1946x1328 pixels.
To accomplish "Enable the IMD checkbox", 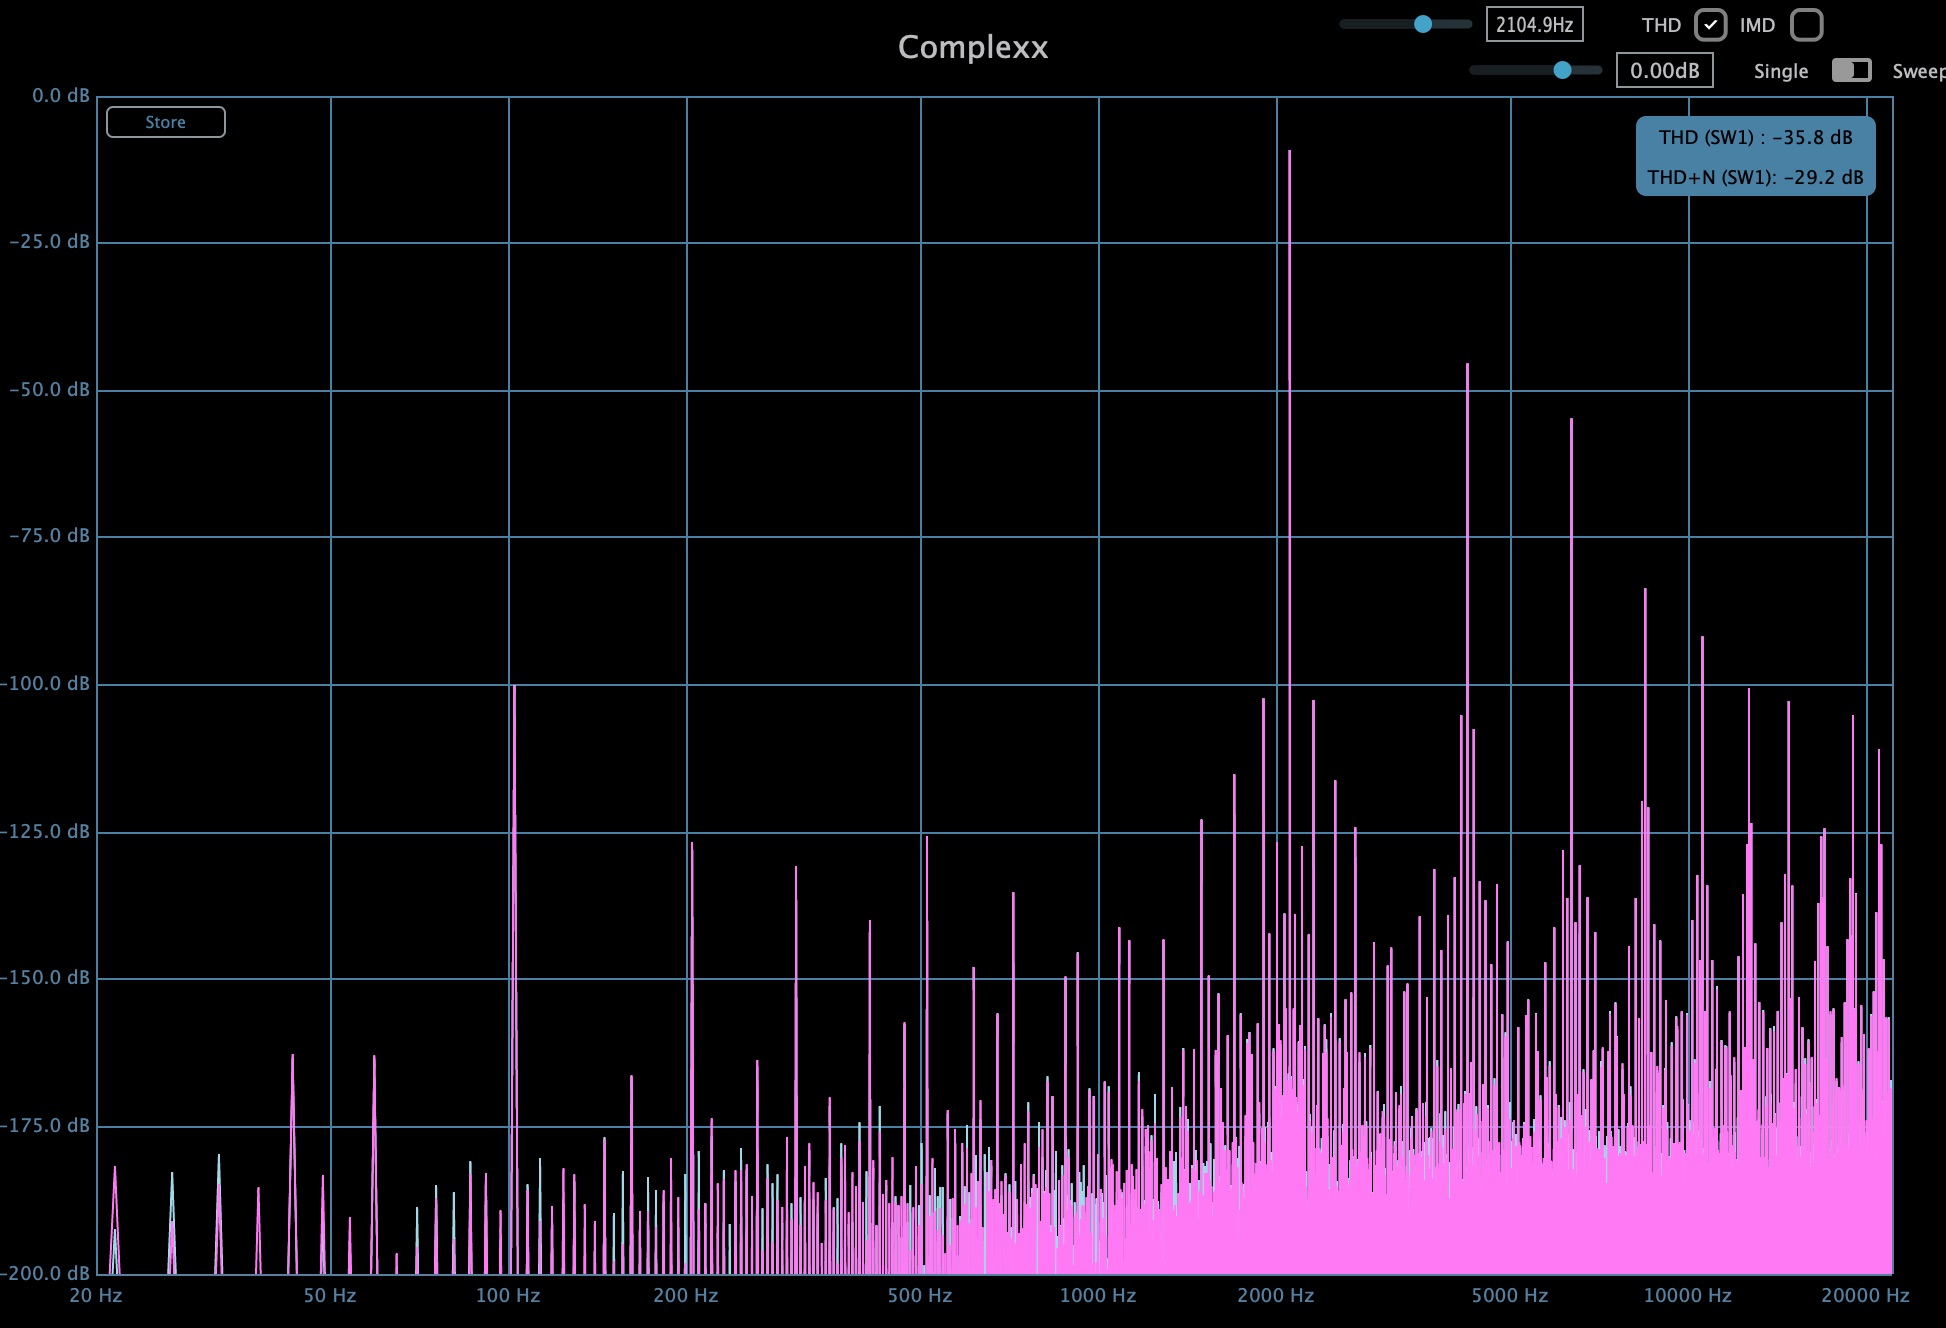I will pos(1806,25).
